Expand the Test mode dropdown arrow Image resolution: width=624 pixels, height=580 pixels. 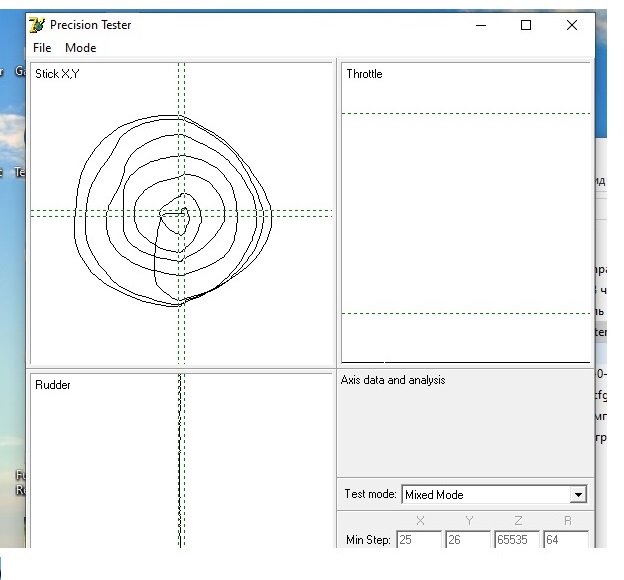[x=577, y=495]
